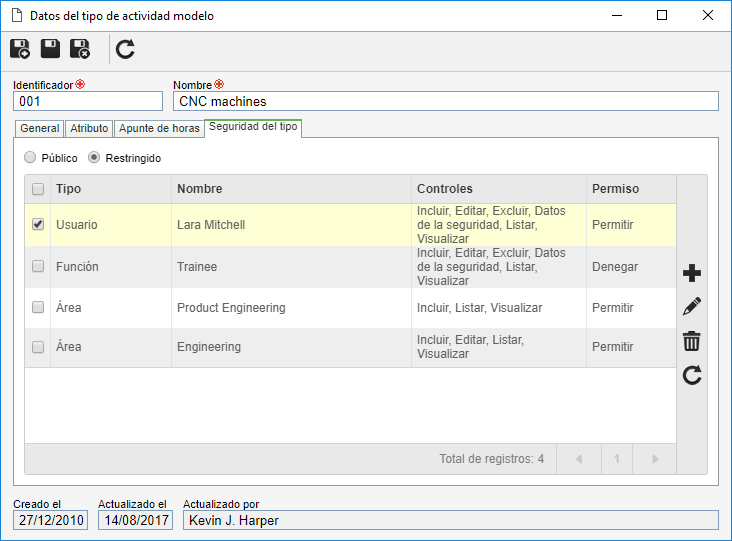The width and height of the screenshot is (732, 541).
Task: Switch to the Atributo tab
Action: click(89, 128)
